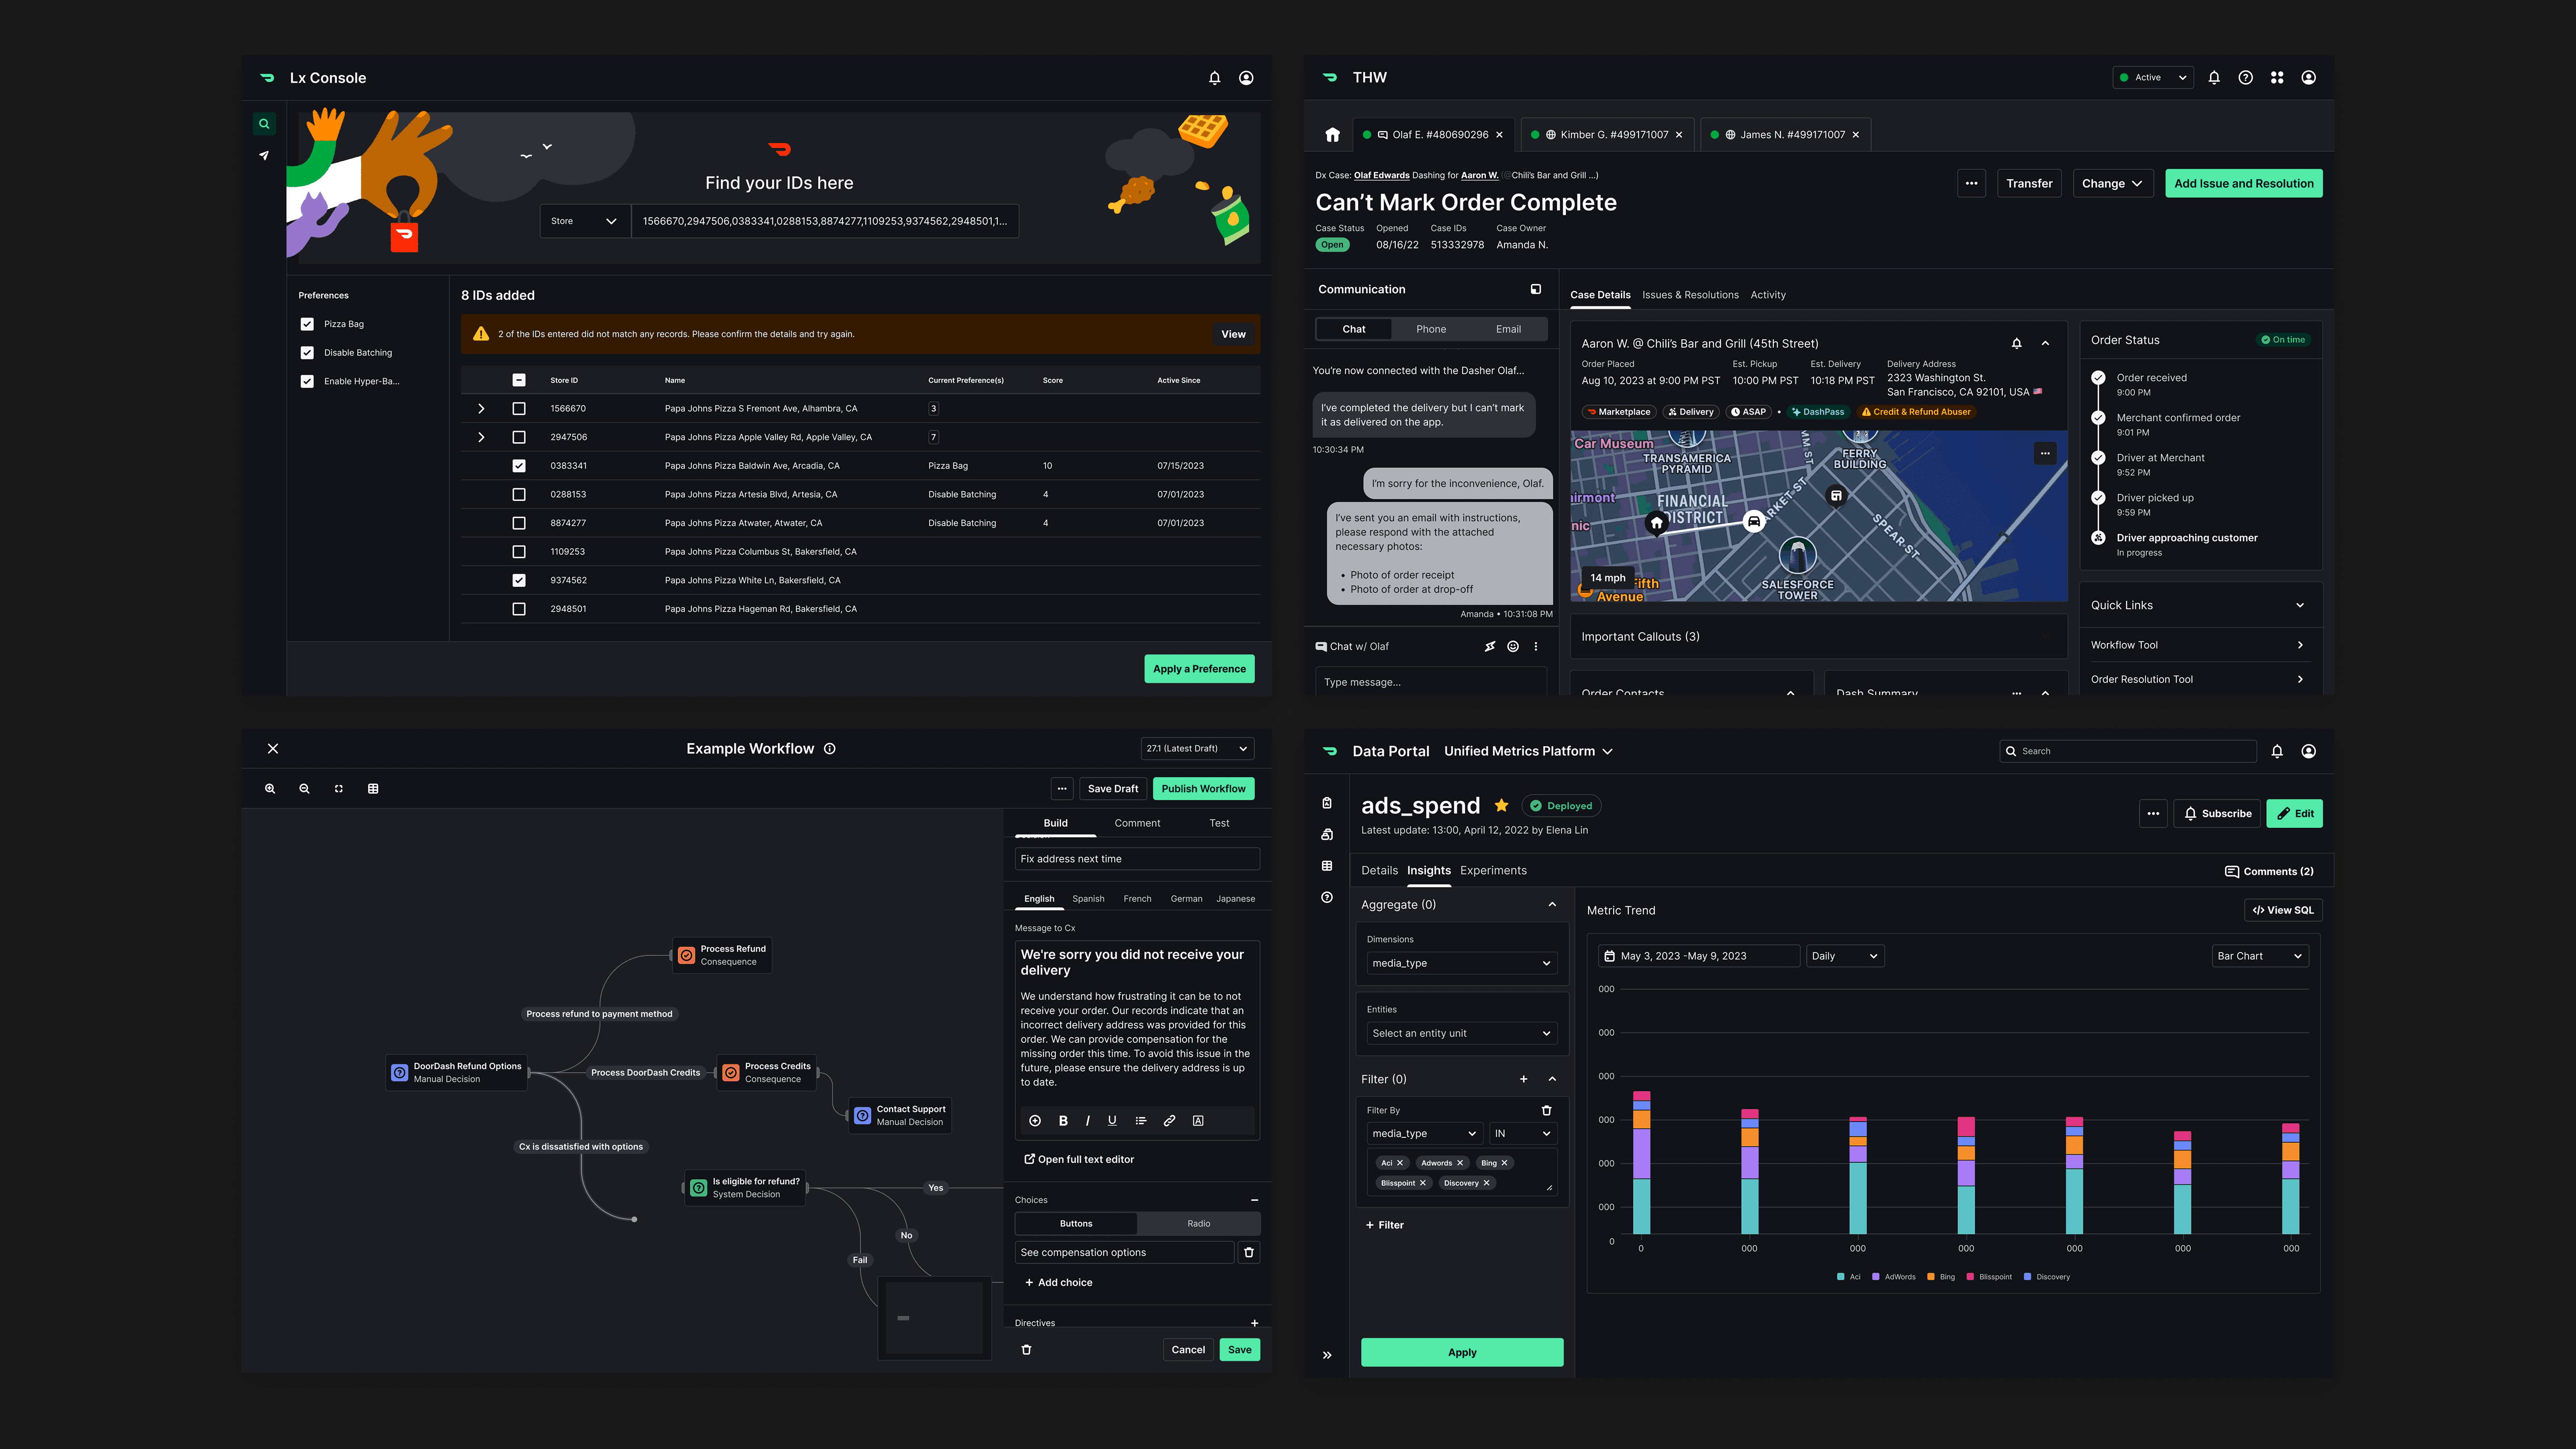Delete the 'See compensation options' choice
Image resolution: width=2576 pixels, height=1449 pixels.
(1249, 1252)
